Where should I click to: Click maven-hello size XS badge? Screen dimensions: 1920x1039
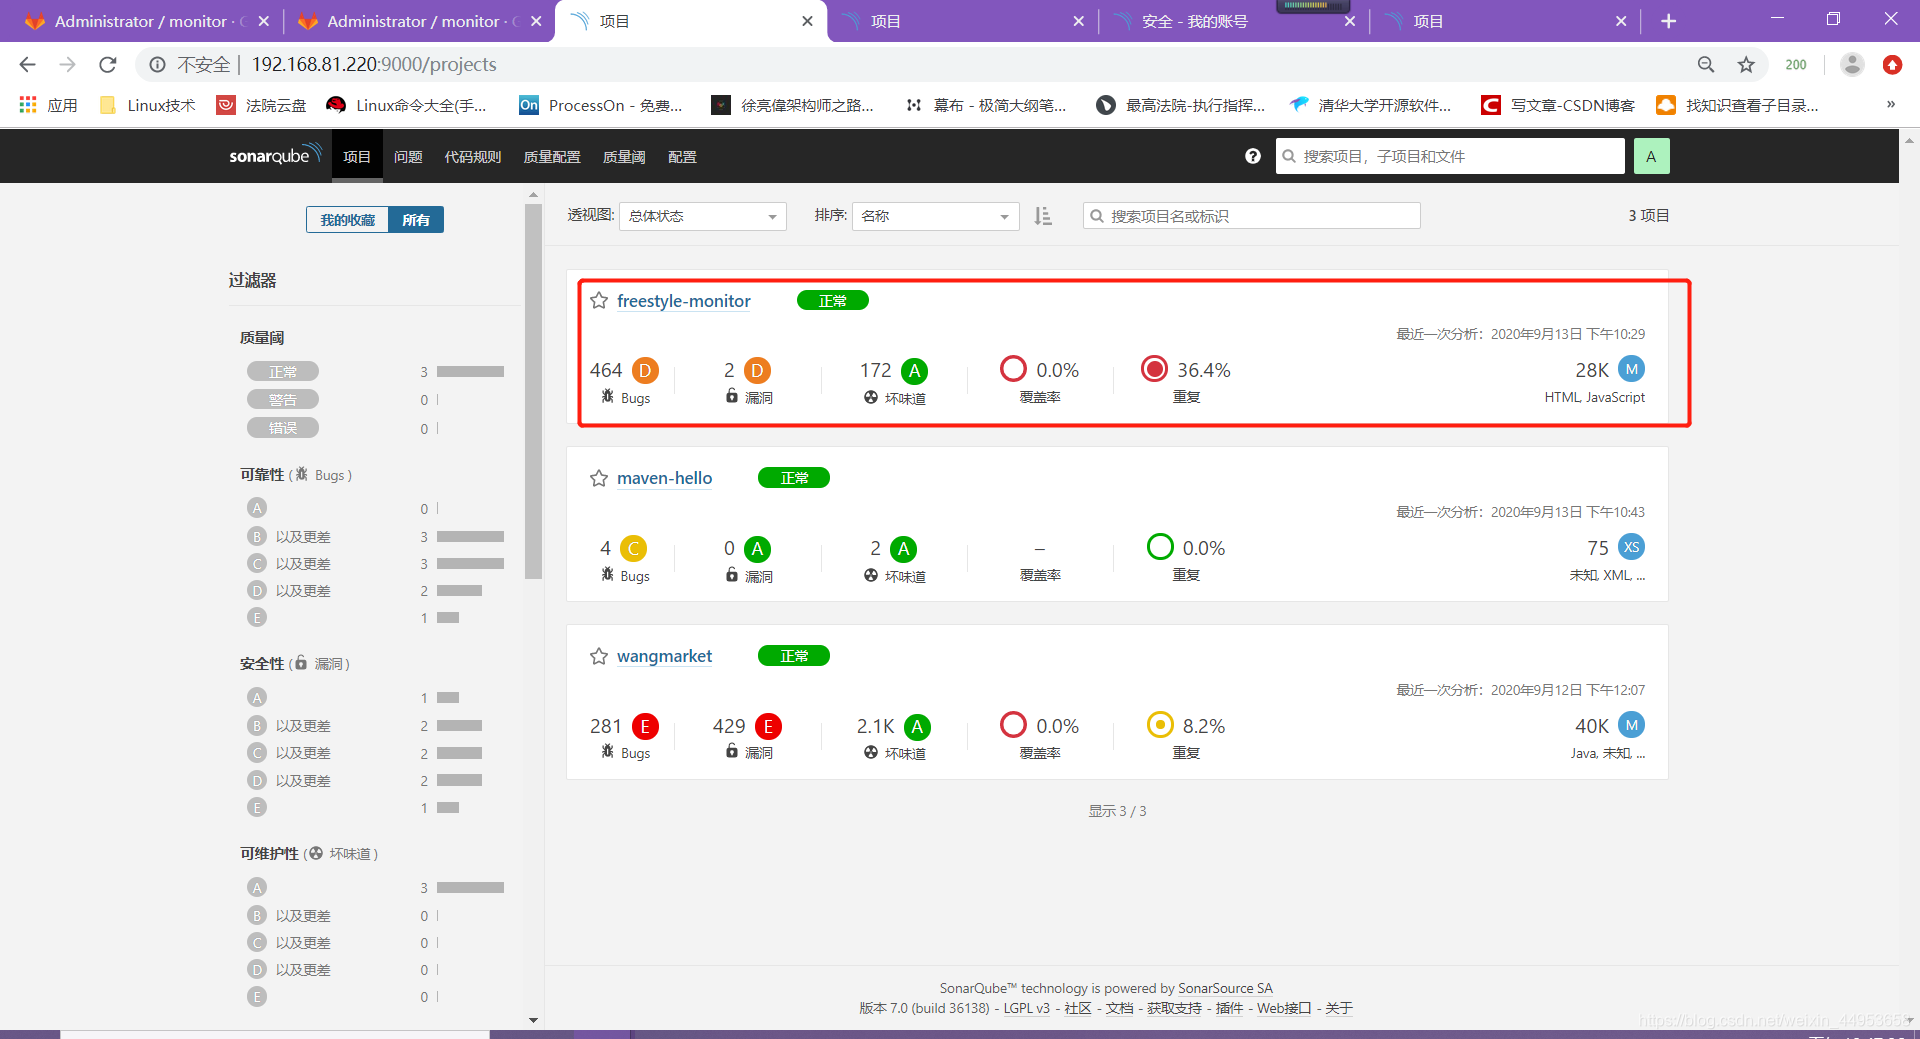point(1631,547)
